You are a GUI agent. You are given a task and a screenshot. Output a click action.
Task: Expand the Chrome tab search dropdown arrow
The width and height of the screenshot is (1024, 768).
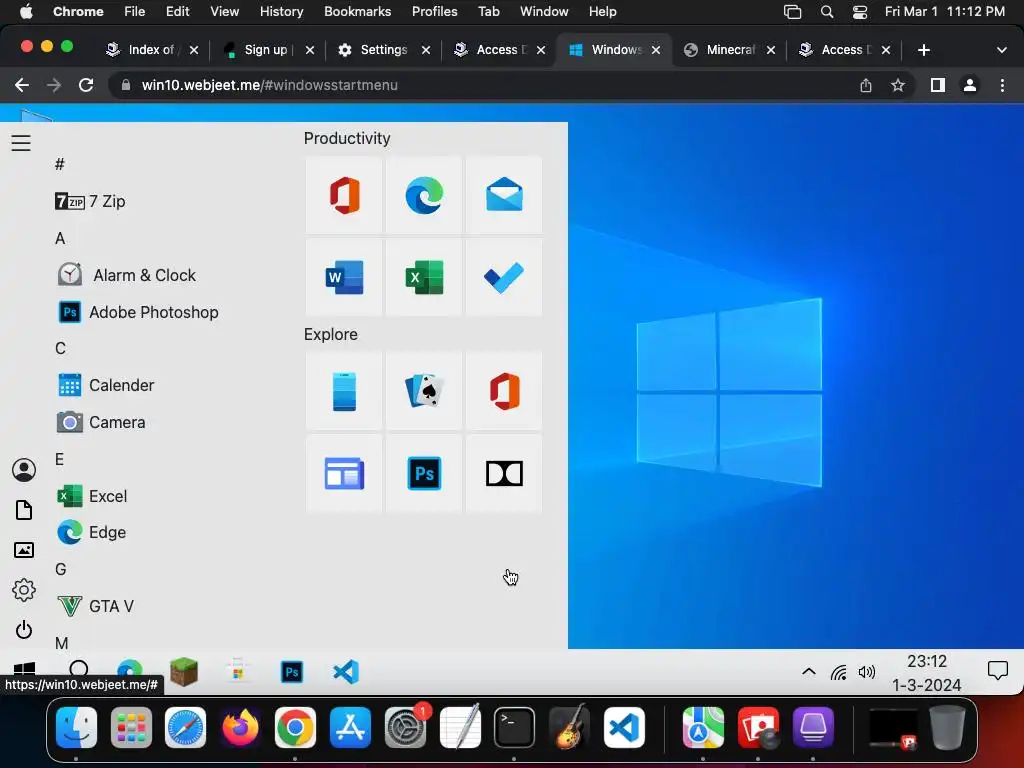[1002, 50]
